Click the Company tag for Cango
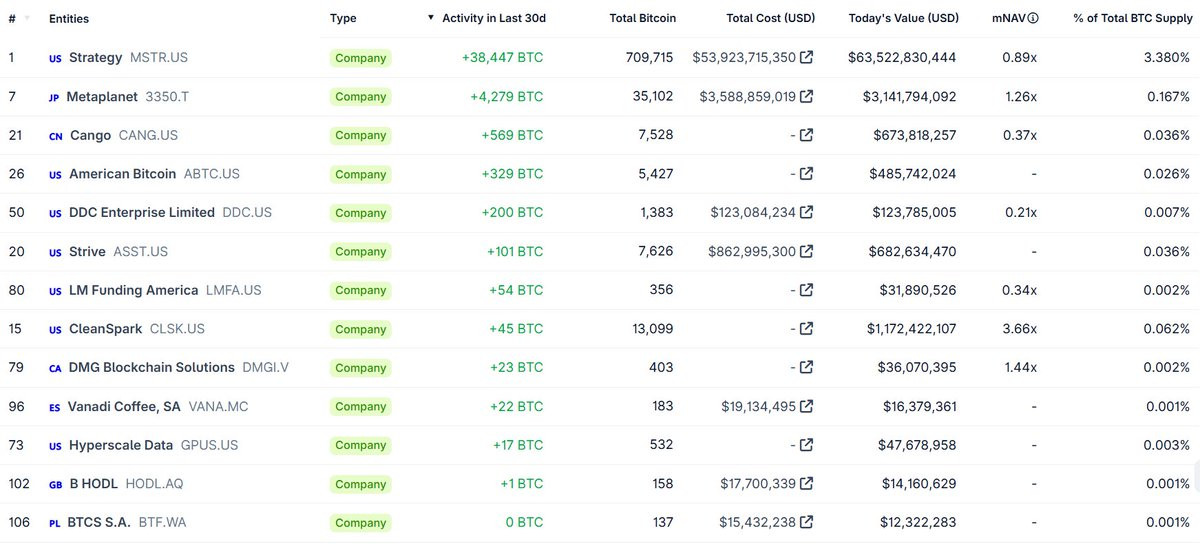Screen dimensions: 1200x544 [360, 135]
